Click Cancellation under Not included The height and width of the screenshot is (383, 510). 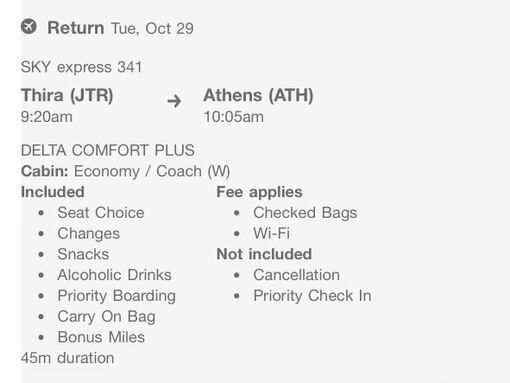click(296, 275)
